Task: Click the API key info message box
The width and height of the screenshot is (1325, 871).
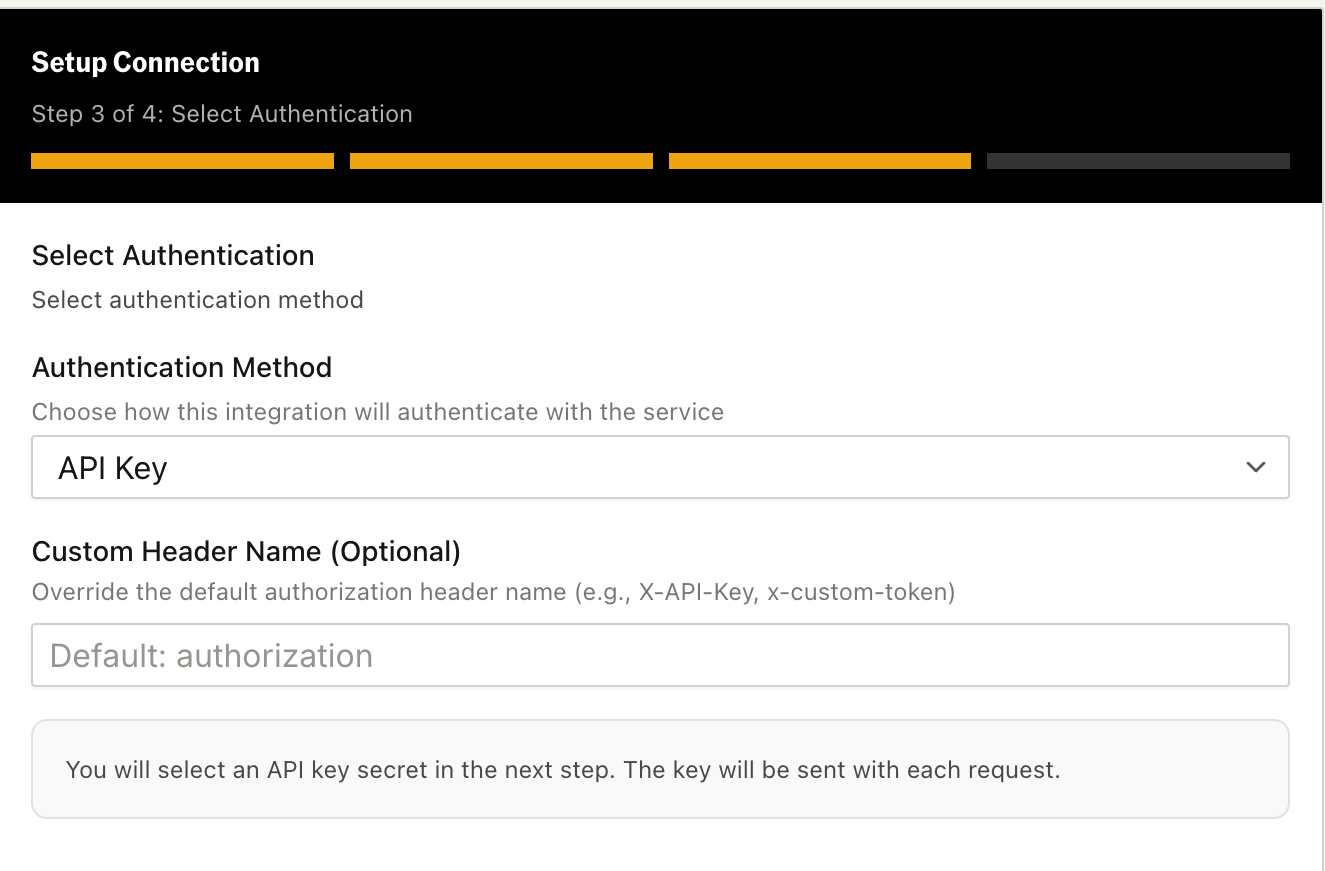Action: pyautogui.click(x=660, y=769)
